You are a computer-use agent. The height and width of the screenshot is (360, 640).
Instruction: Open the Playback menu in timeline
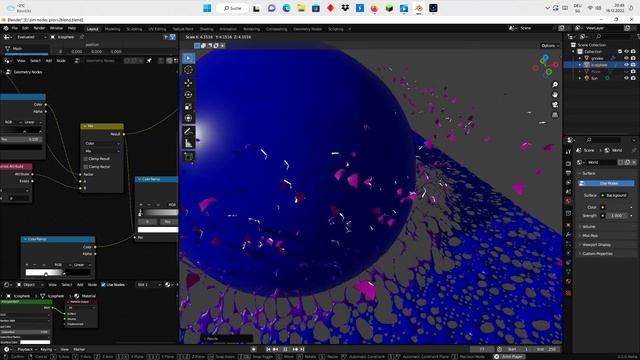(x=27, y=349)
